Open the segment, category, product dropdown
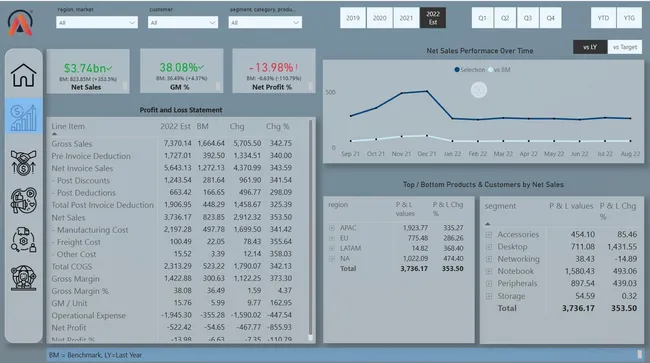The height and width of the screenshot is (363, 650). coord(265,22)
